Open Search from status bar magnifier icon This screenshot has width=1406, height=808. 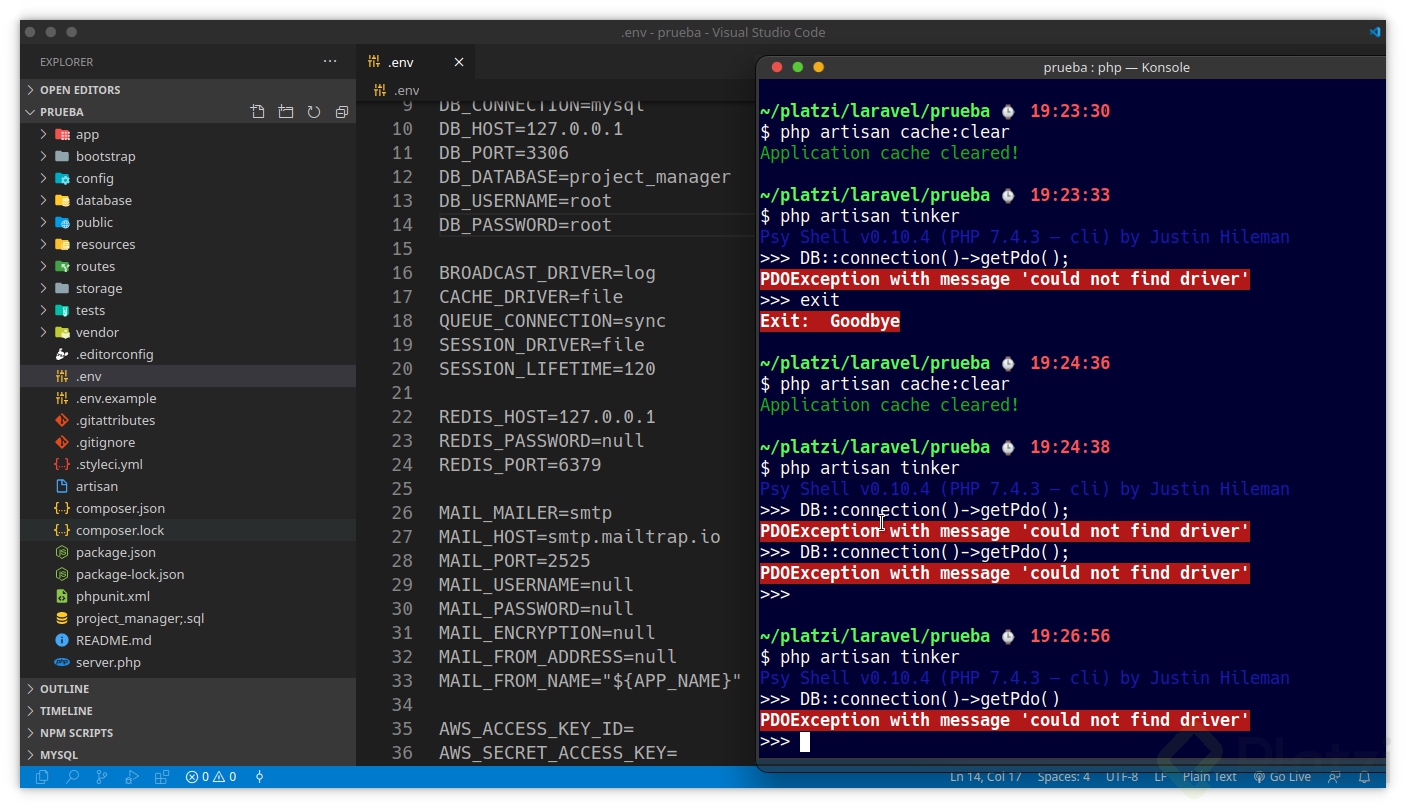(72, 777)
